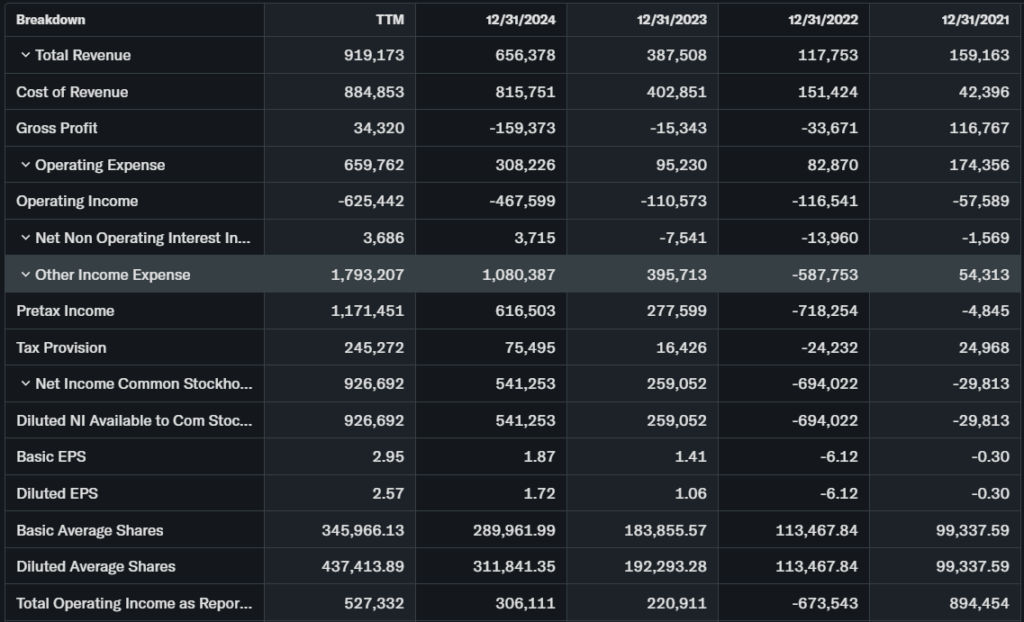
Task: Expand the Operating Expense row chevron
Action: click(x=25, y=165)
